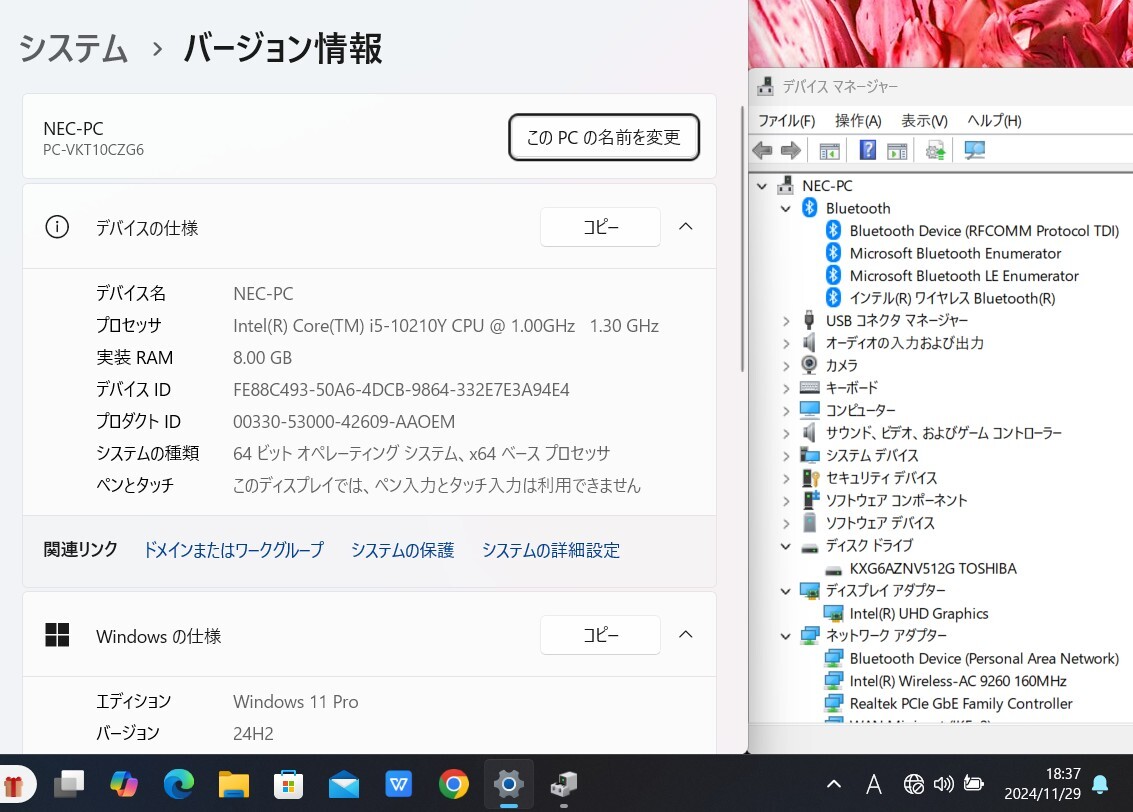Collapse the ディスク ドライブ tree node
The width and height of the screenshot is (1133, 812).
pos(785,546)
